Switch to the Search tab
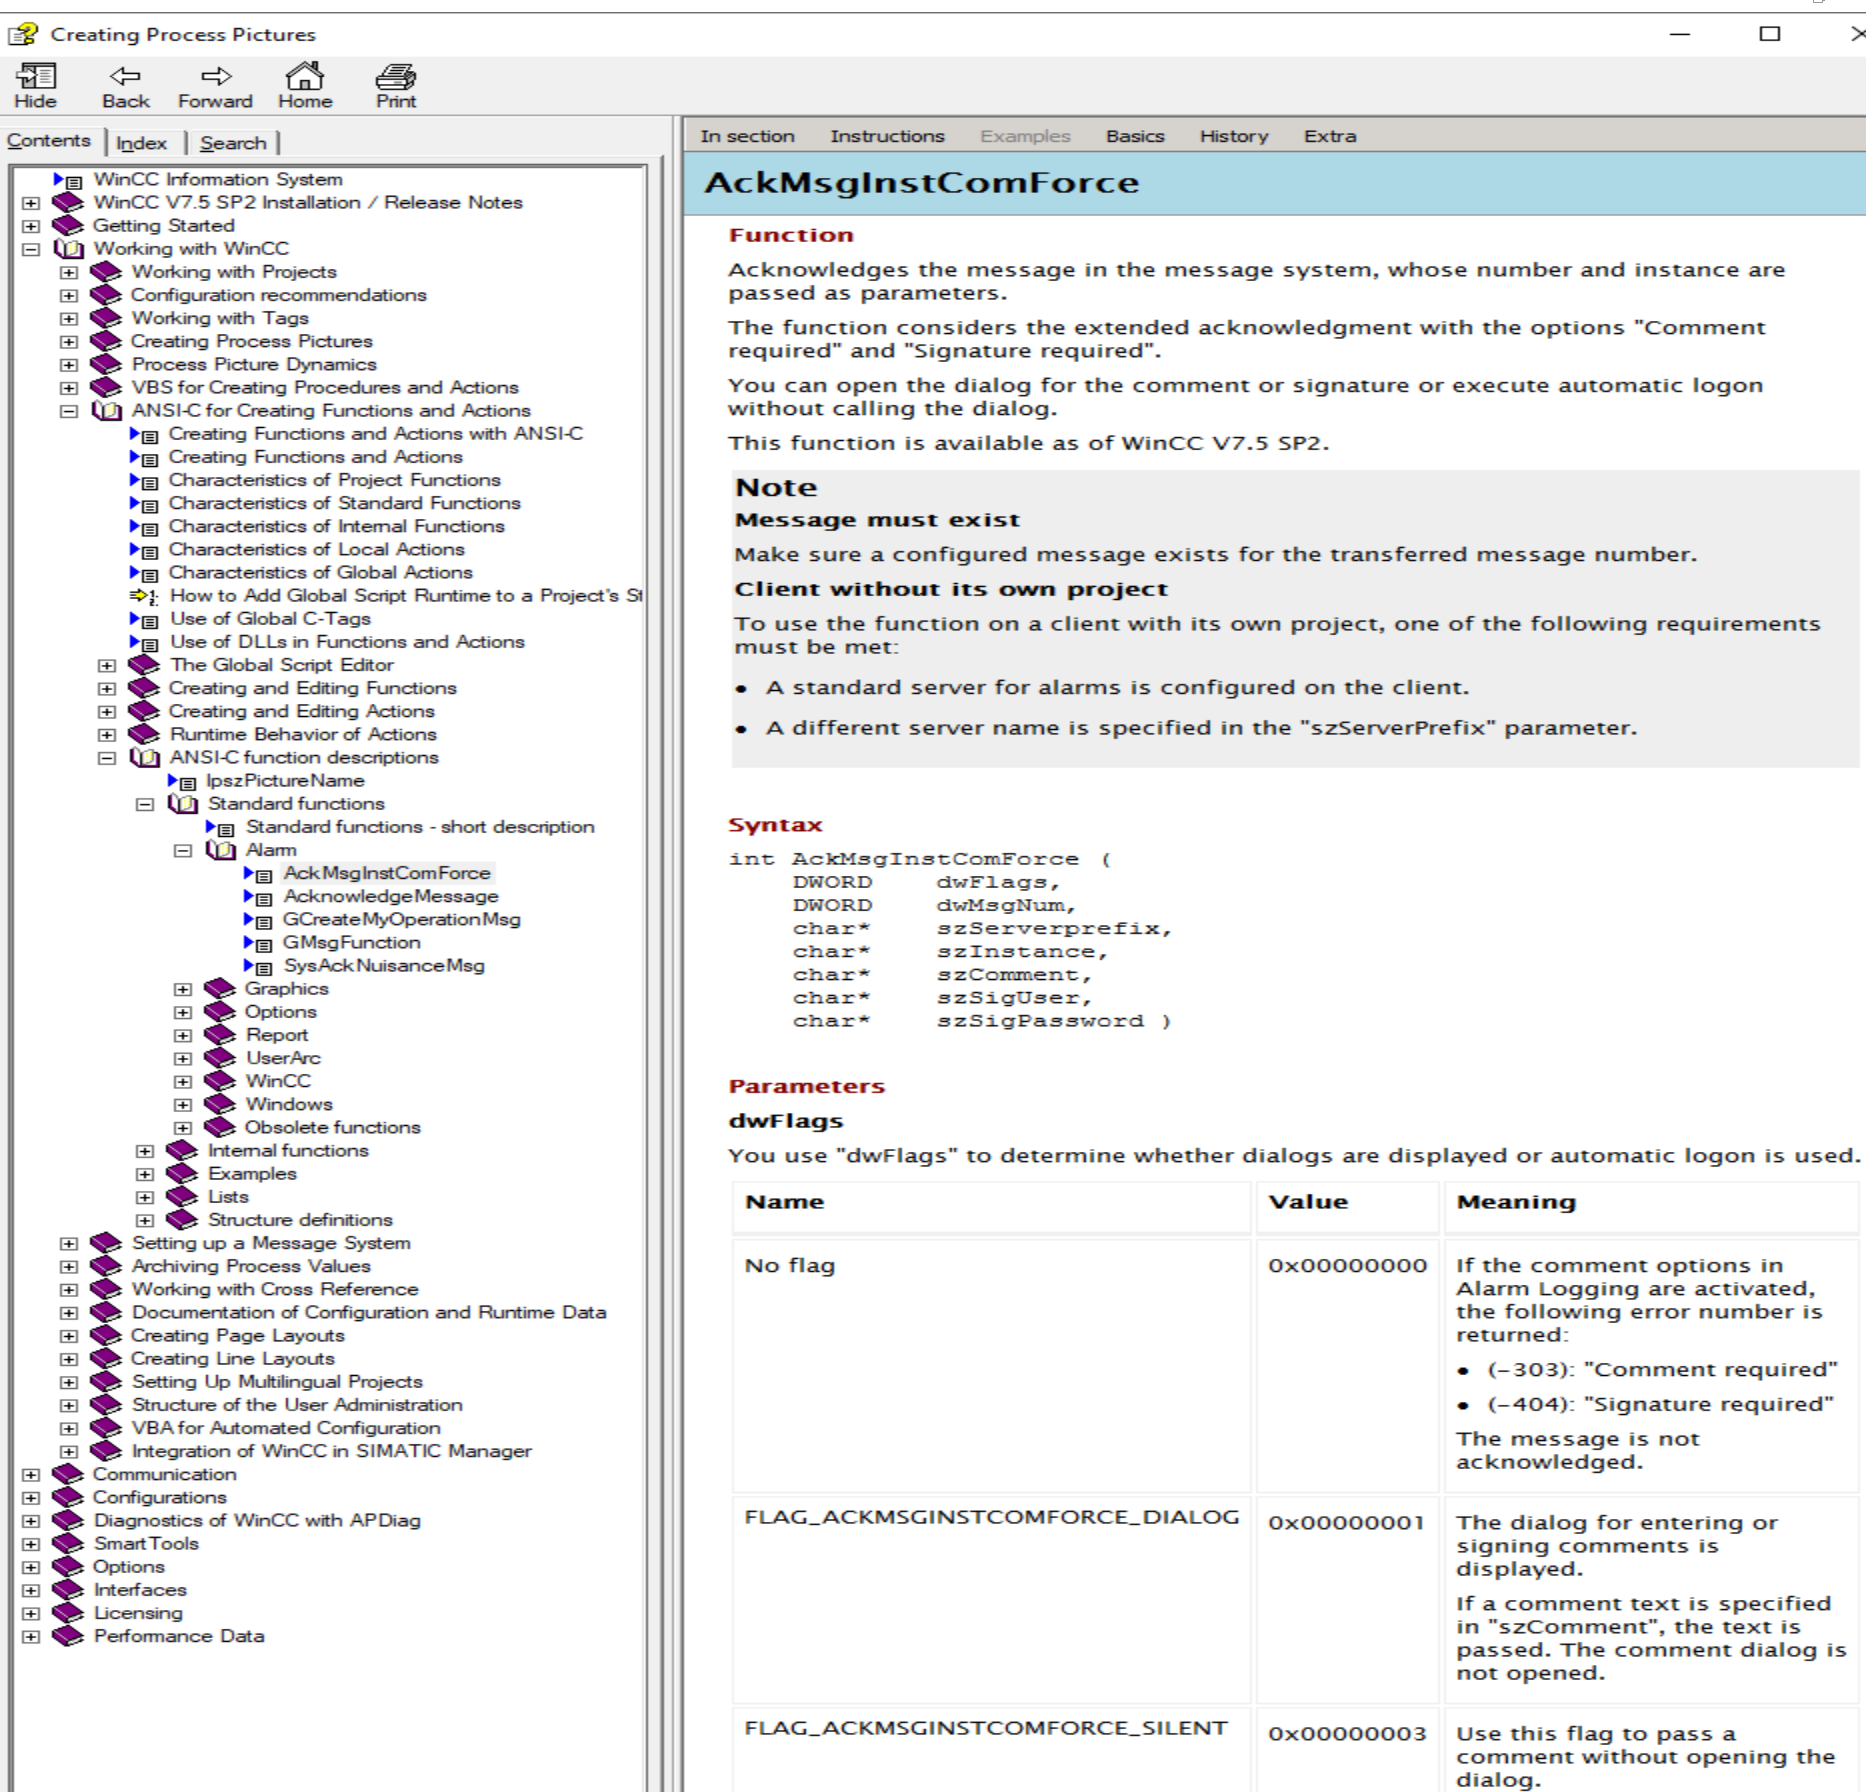 coord(233,143)
